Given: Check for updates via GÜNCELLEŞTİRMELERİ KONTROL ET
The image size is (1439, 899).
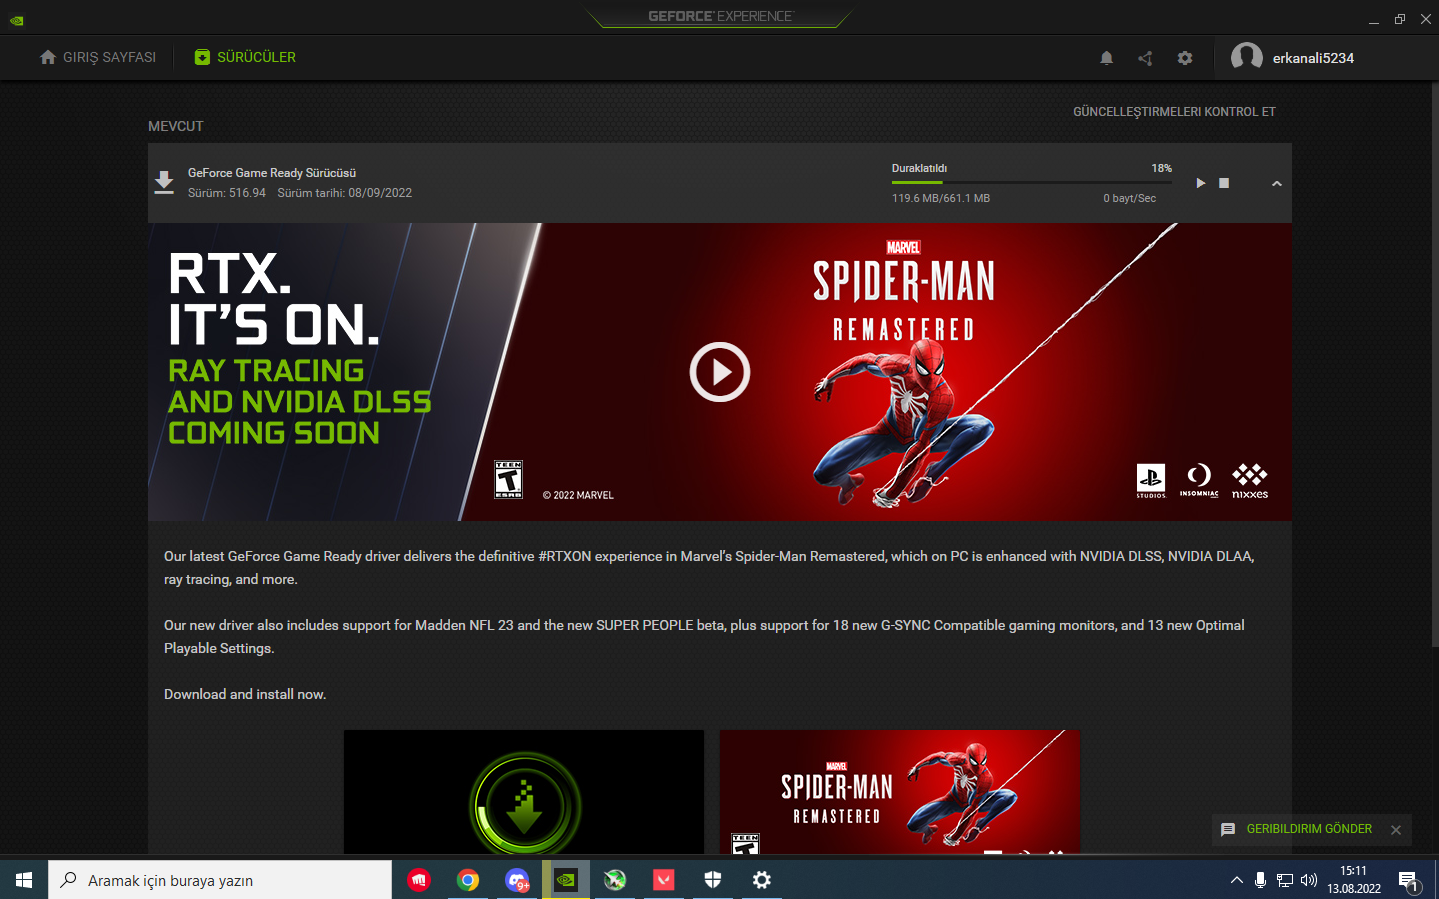Looking at the screenshot, I should pyautogui.click(x=1174, y=112).
